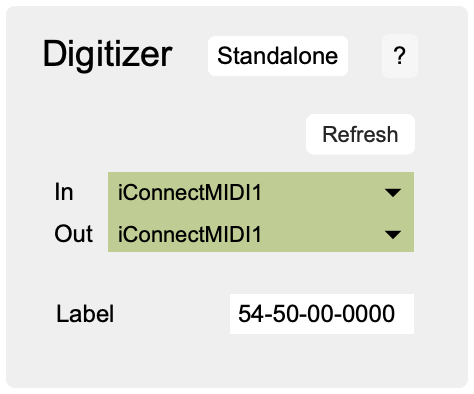Open help with the question mark button

pyautogui.click(x=400, y=56)
